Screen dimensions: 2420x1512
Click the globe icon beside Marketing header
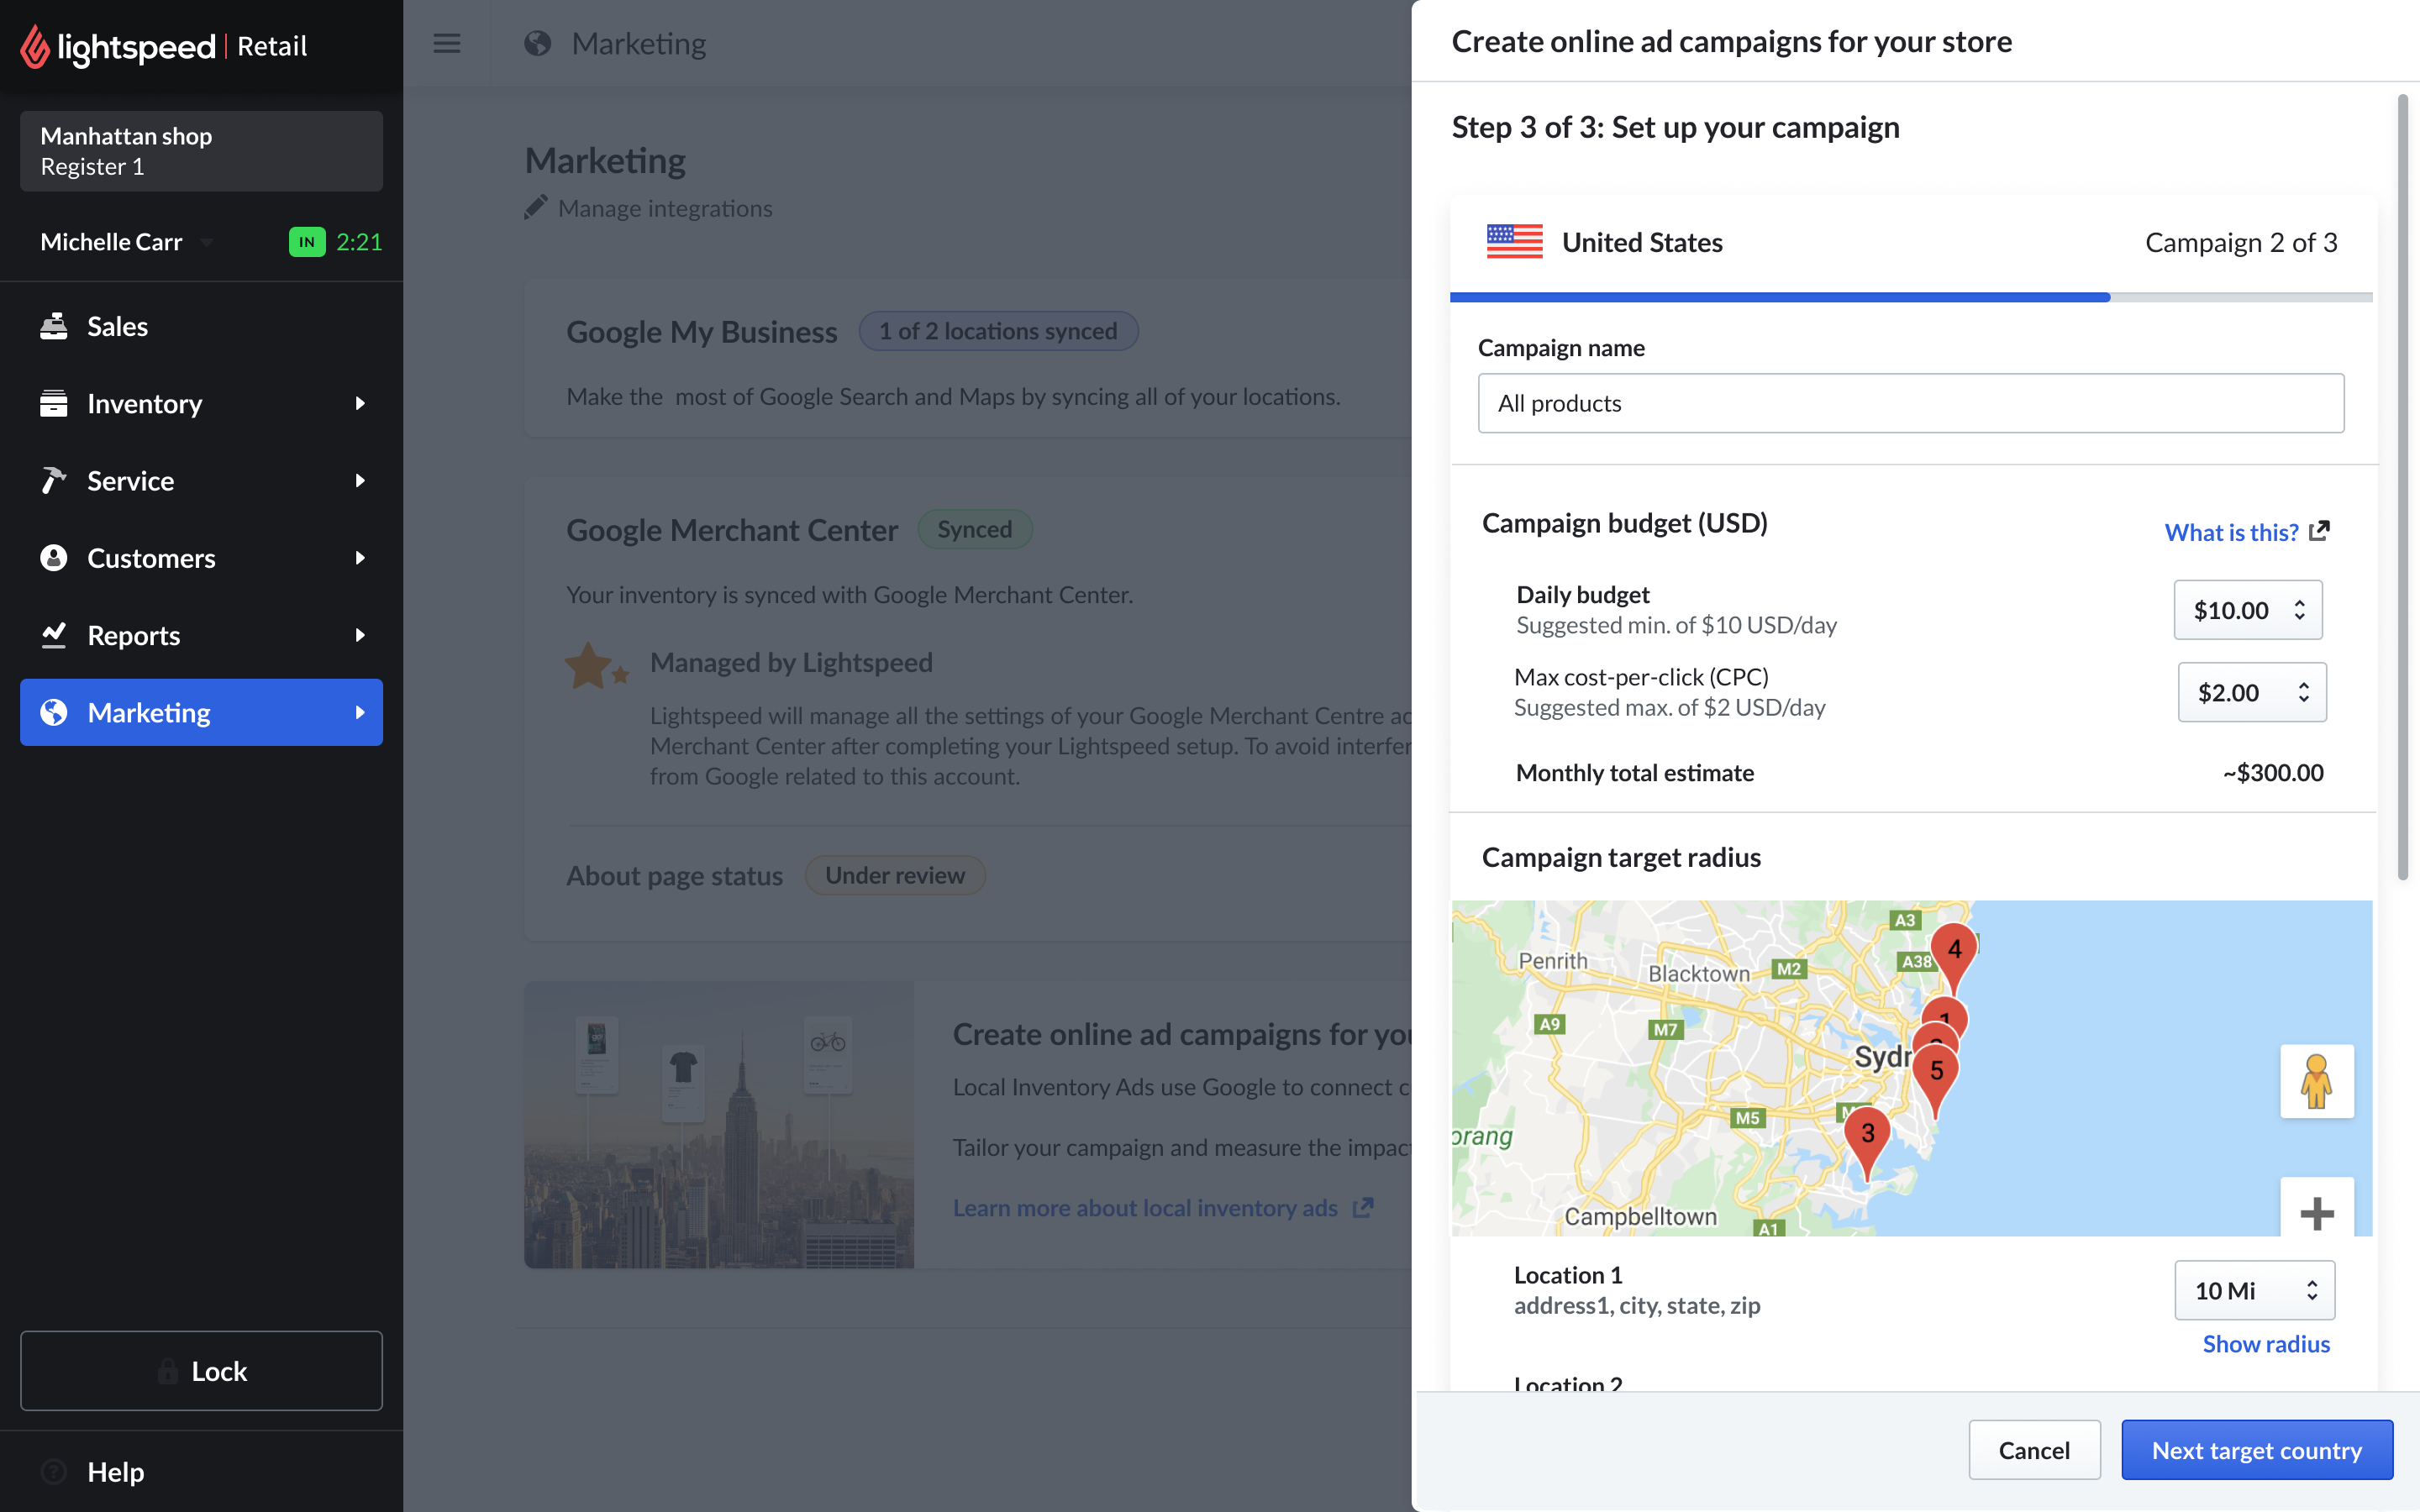pos(538,43)
